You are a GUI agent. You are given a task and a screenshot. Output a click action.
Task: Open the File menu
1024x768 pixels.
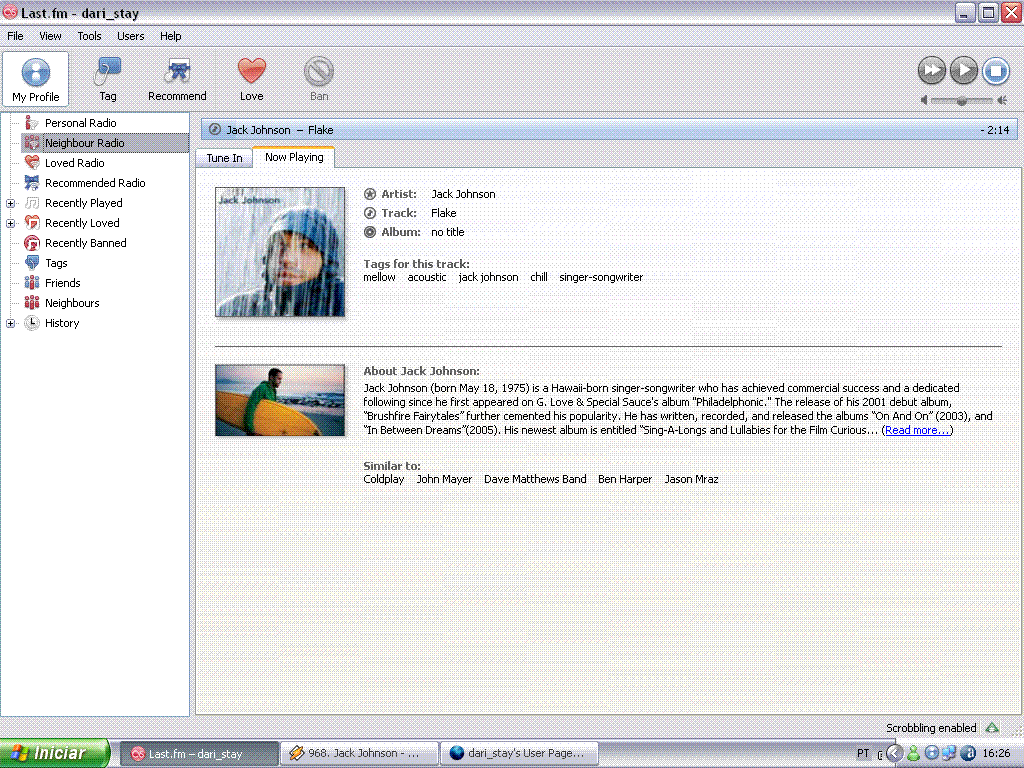15,36
